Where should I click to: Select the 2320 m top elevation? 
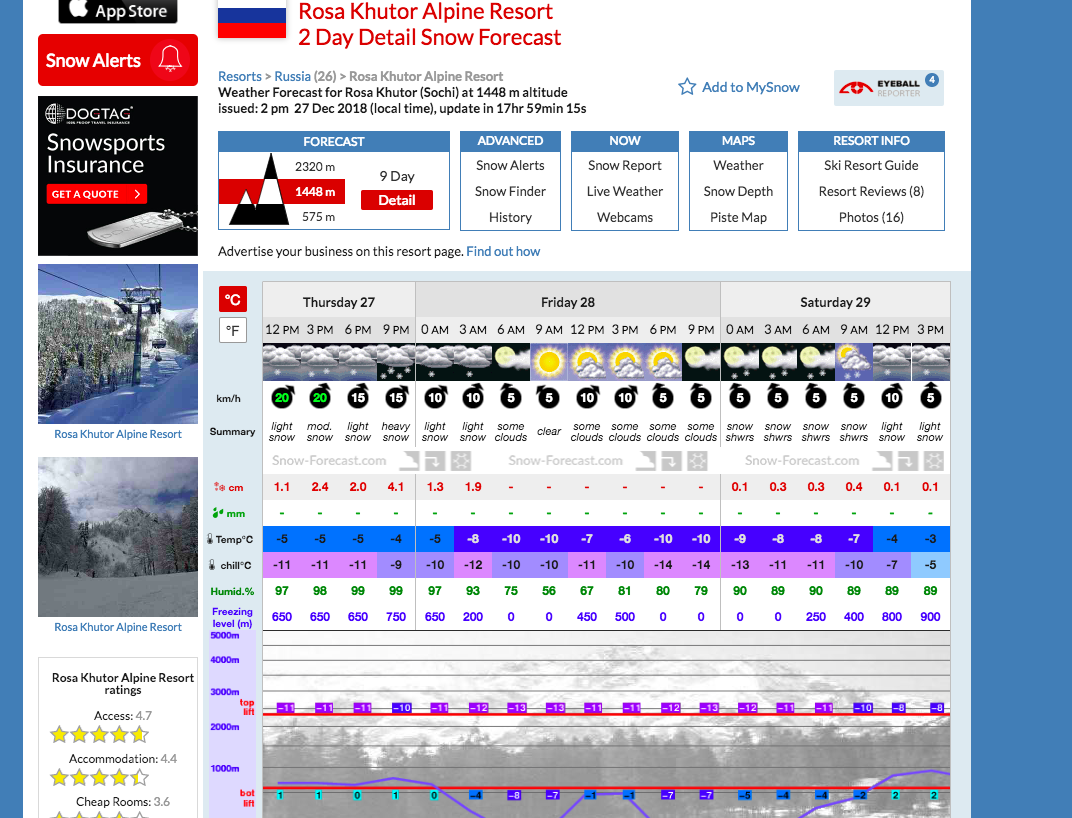click(x=314, y=166)
